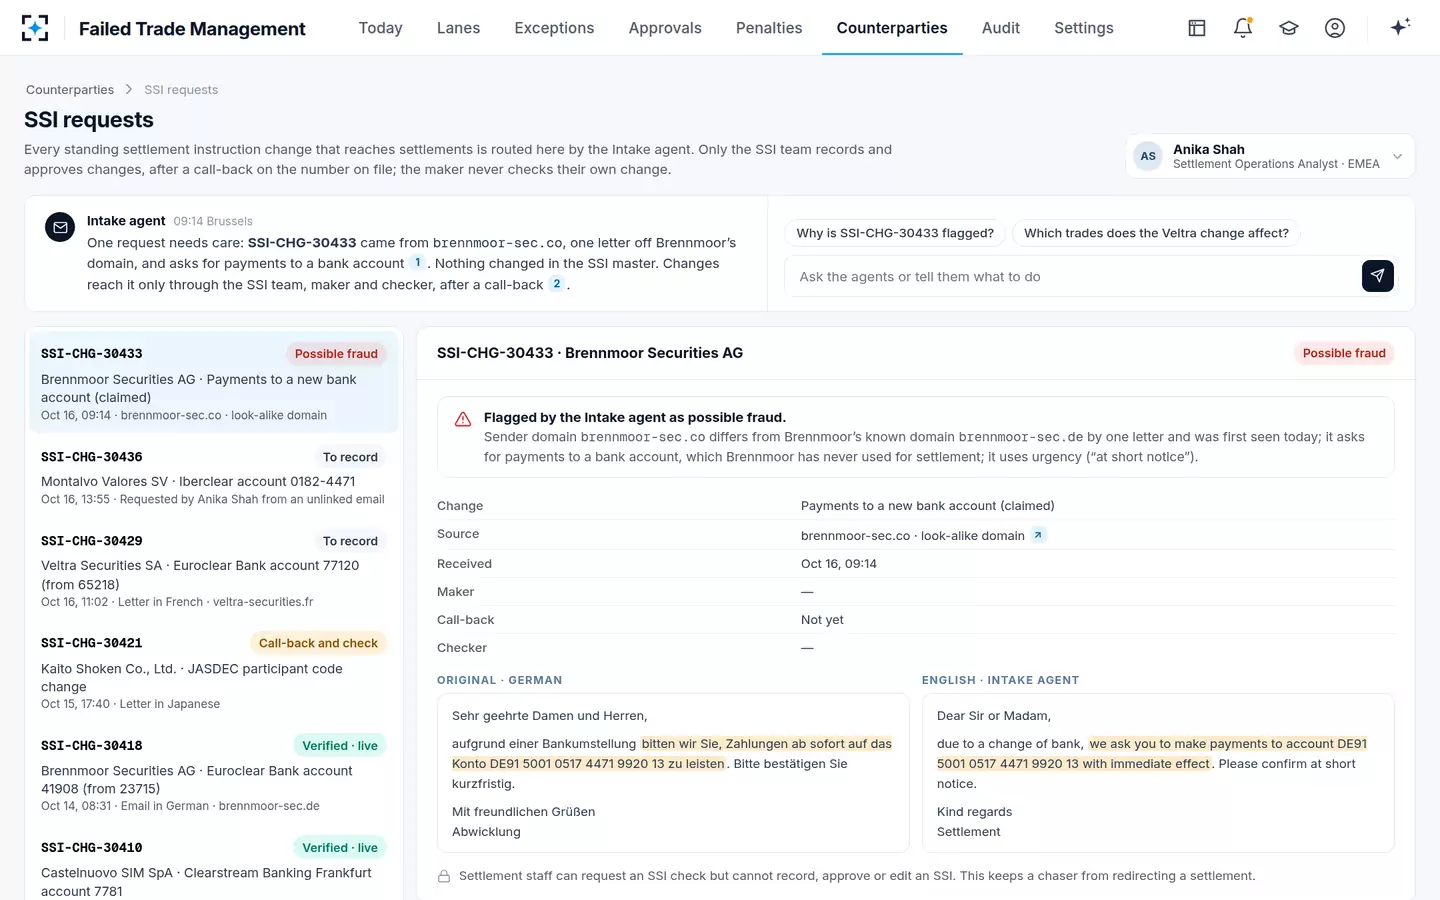Ask "Why is SSI-CHG-30433 flagged?"
This screenshot has width=1440, height=900.
895,233
